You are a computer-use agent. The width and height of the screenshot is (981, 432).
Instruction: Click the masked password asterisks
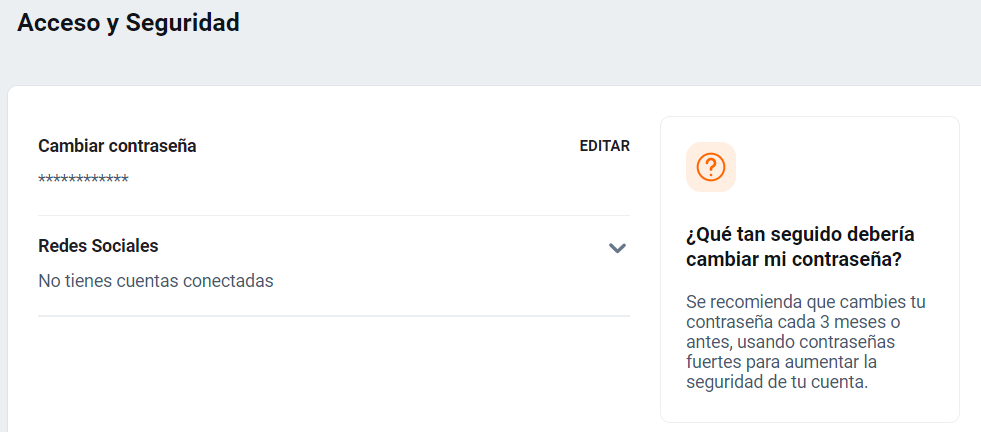pyautogui.click(x=83, y=180)
